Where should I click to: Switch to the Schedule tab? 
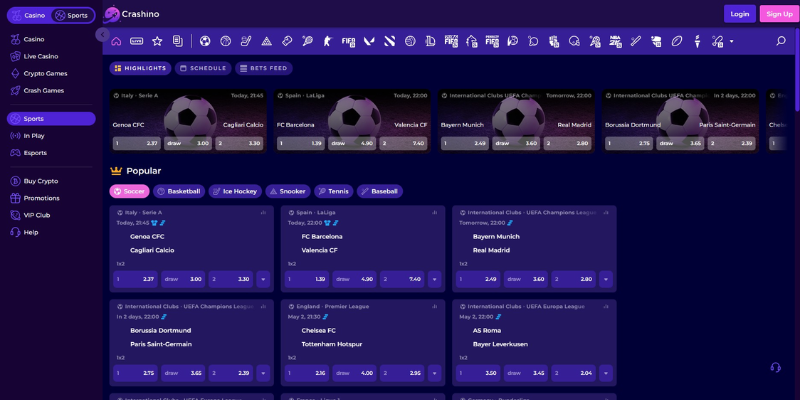(x=203, y=68)
